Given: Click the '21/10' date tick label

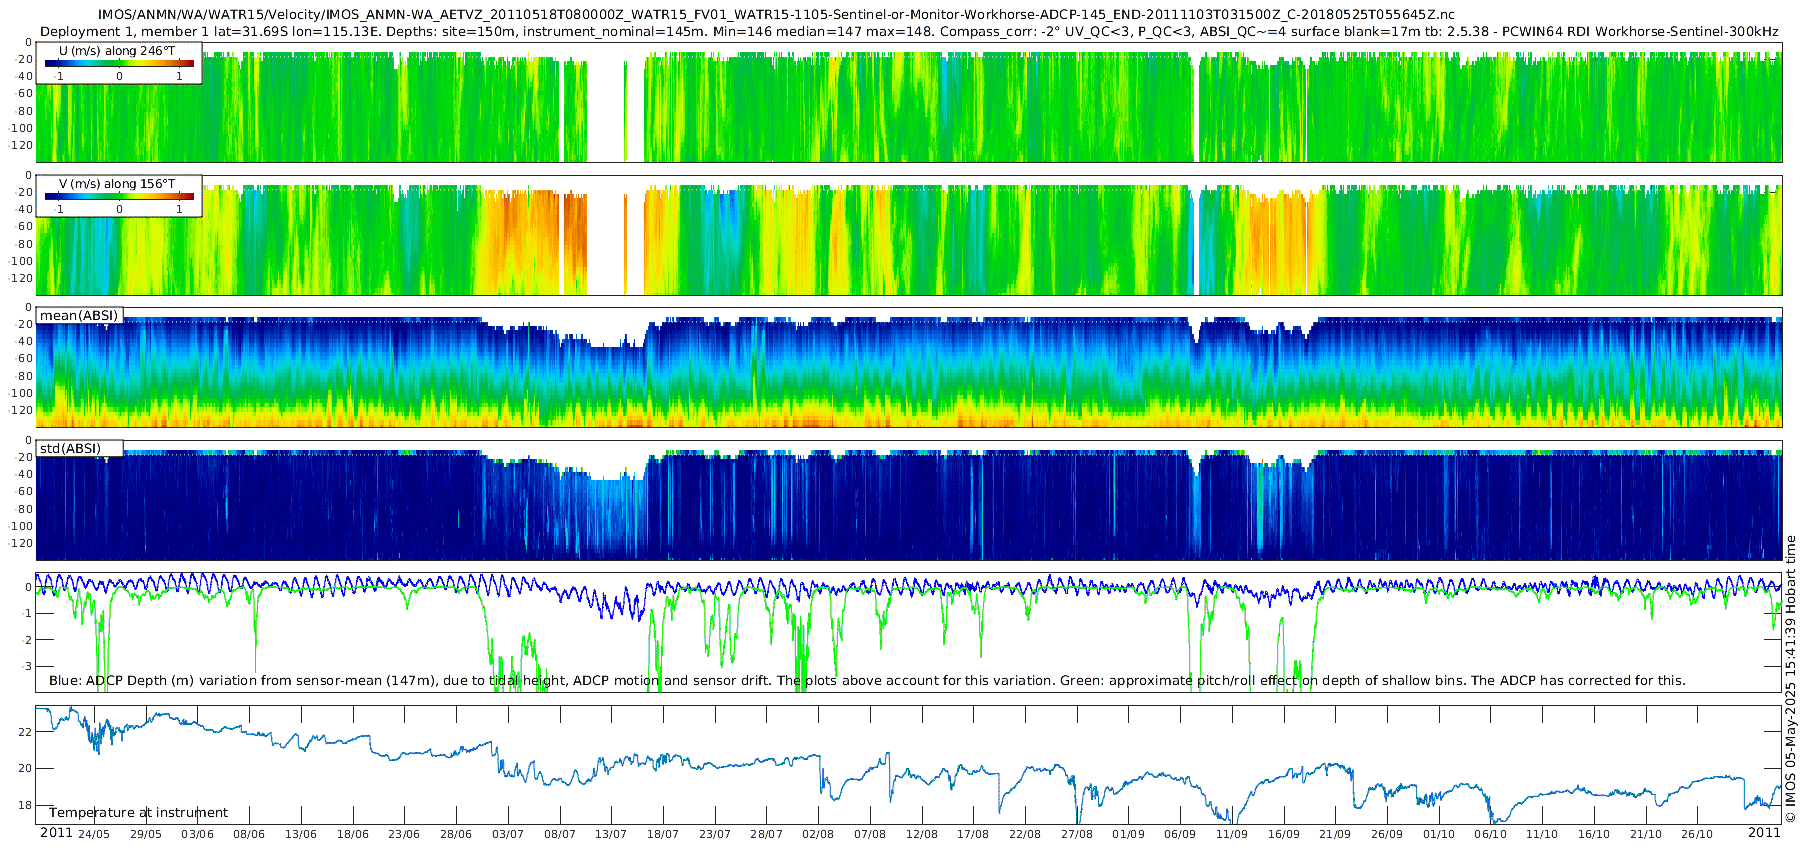Looking at the screenshot, I should (1646, 834).
